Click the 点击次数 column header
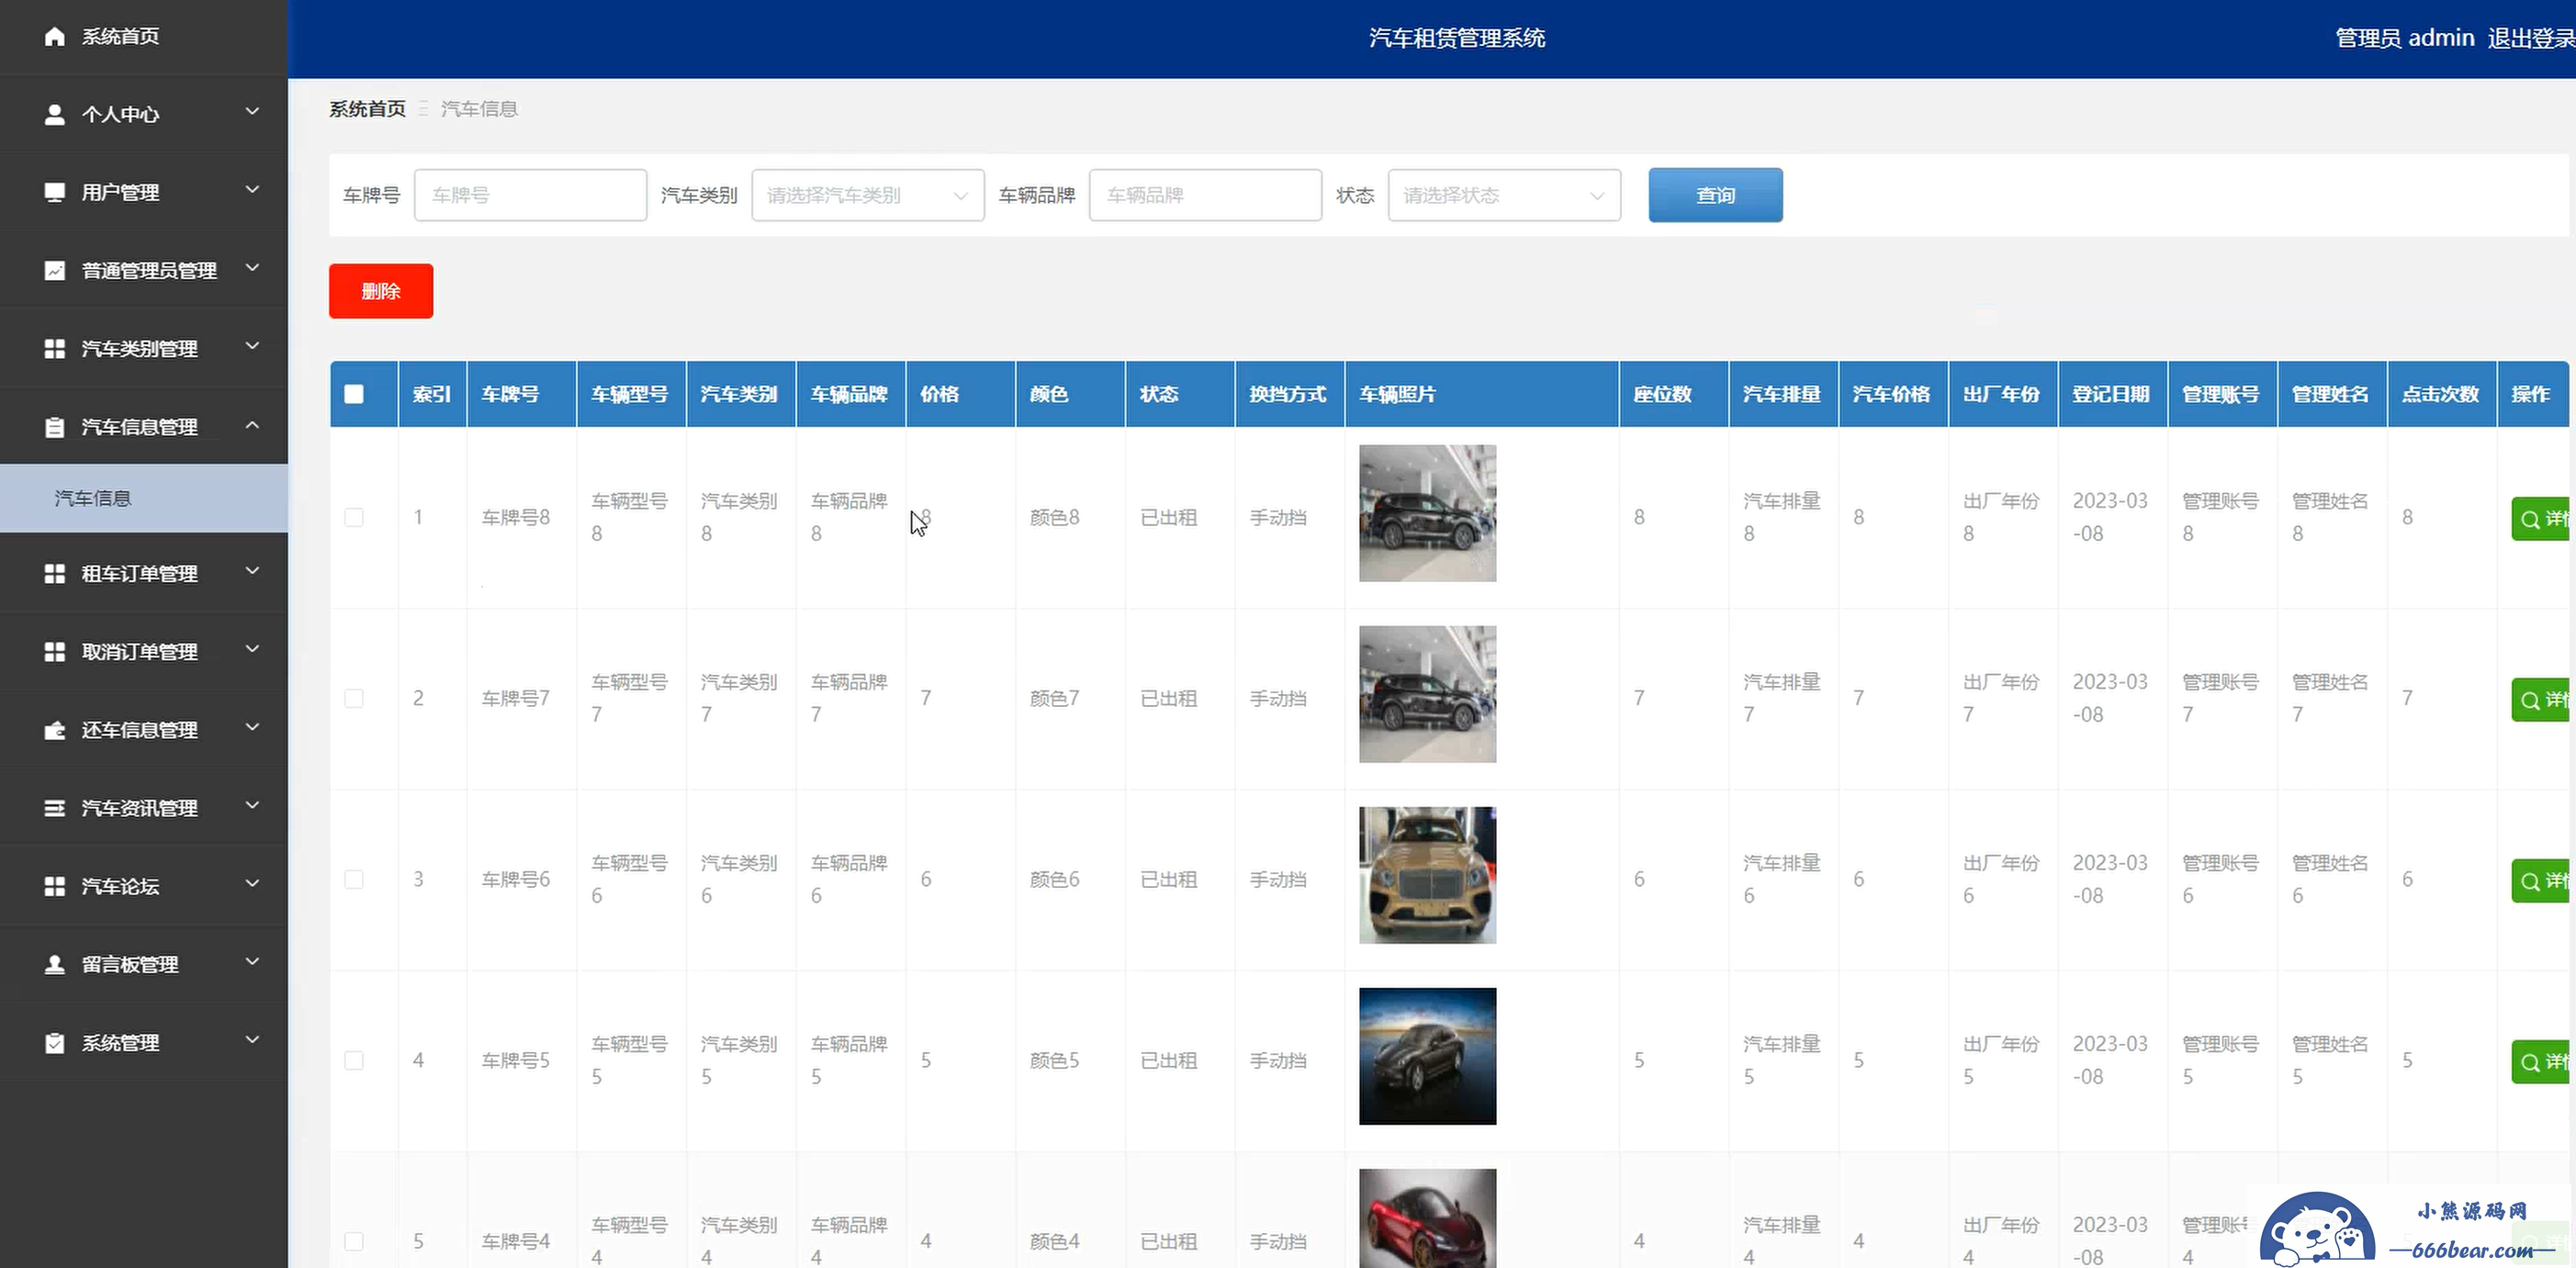 2440,394
